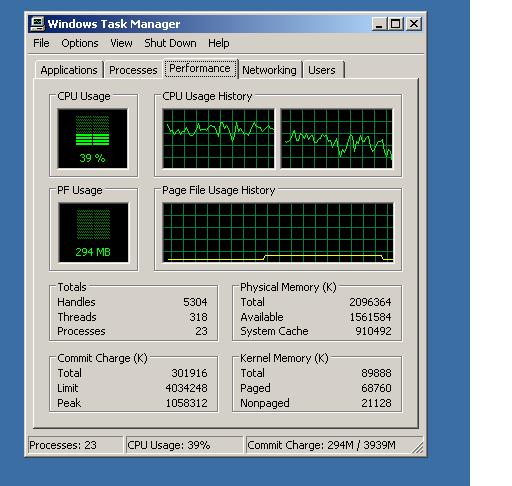This screenshot has width=512, height=486.
Task: Open the Help menu
Action: (x=219, y=43)
